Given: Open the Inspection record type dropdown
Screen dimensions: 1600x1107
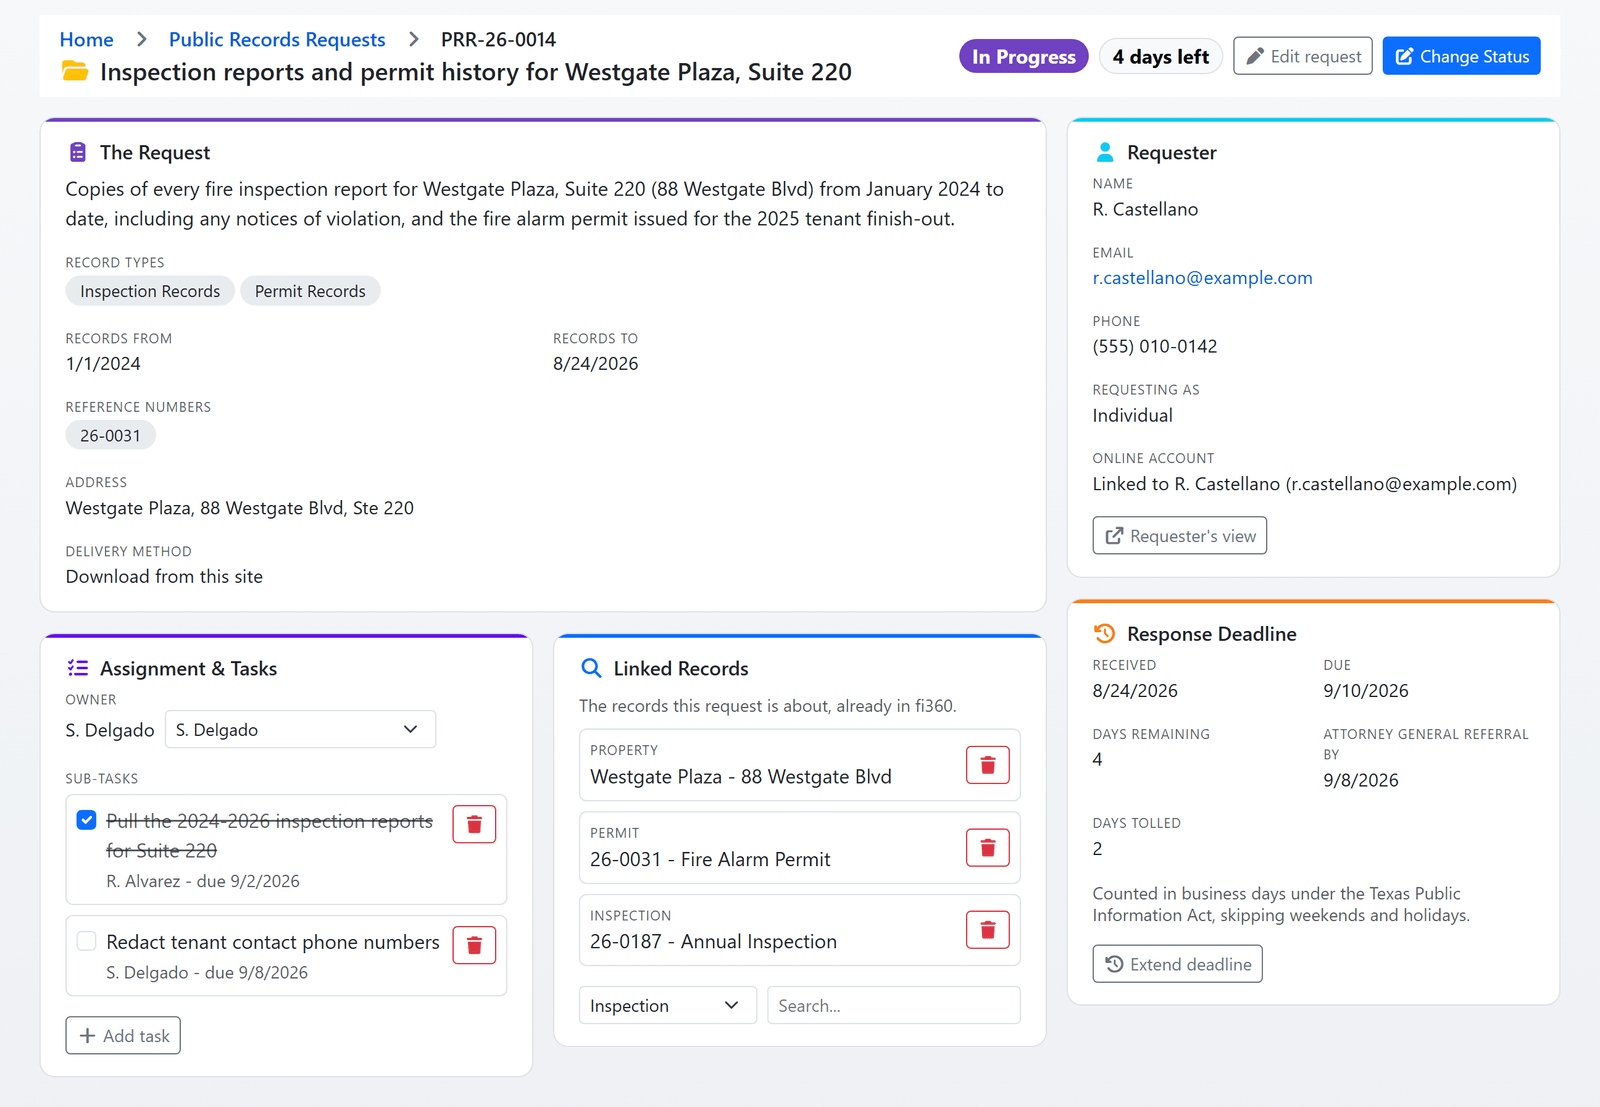Looking at the screenshot, I should click(668, 1005).
